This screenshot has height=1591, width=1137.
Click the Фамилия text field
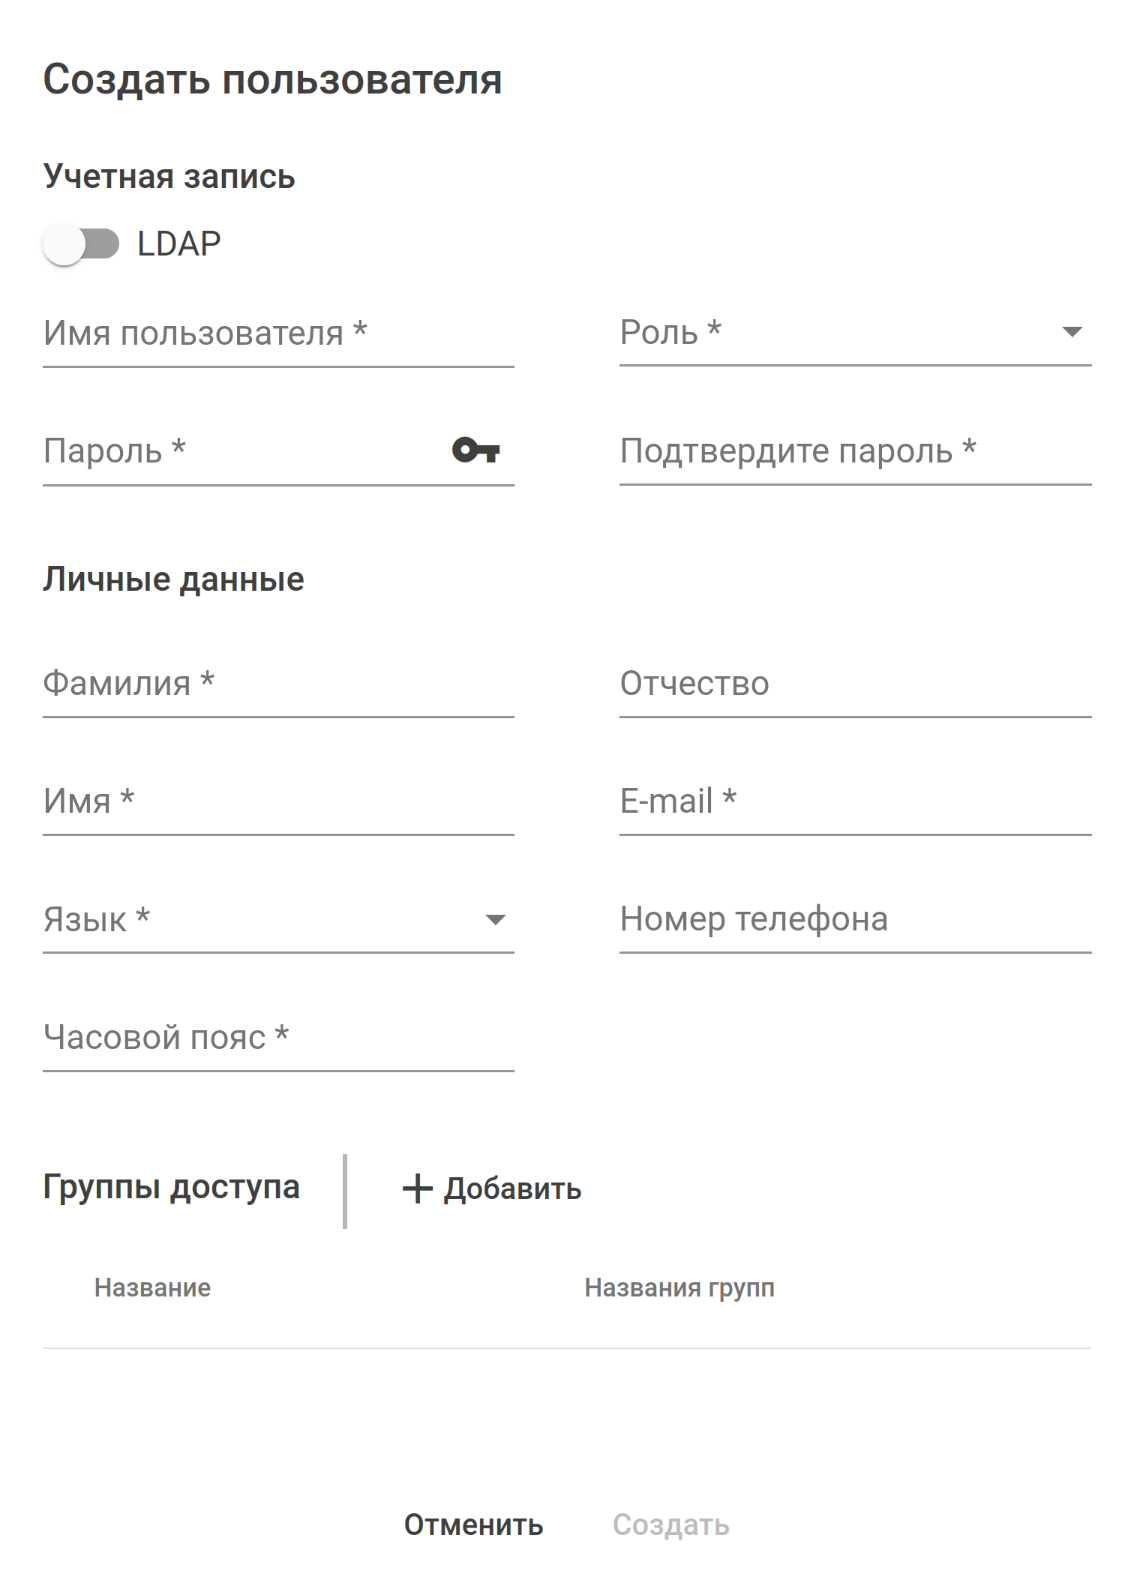278,685
